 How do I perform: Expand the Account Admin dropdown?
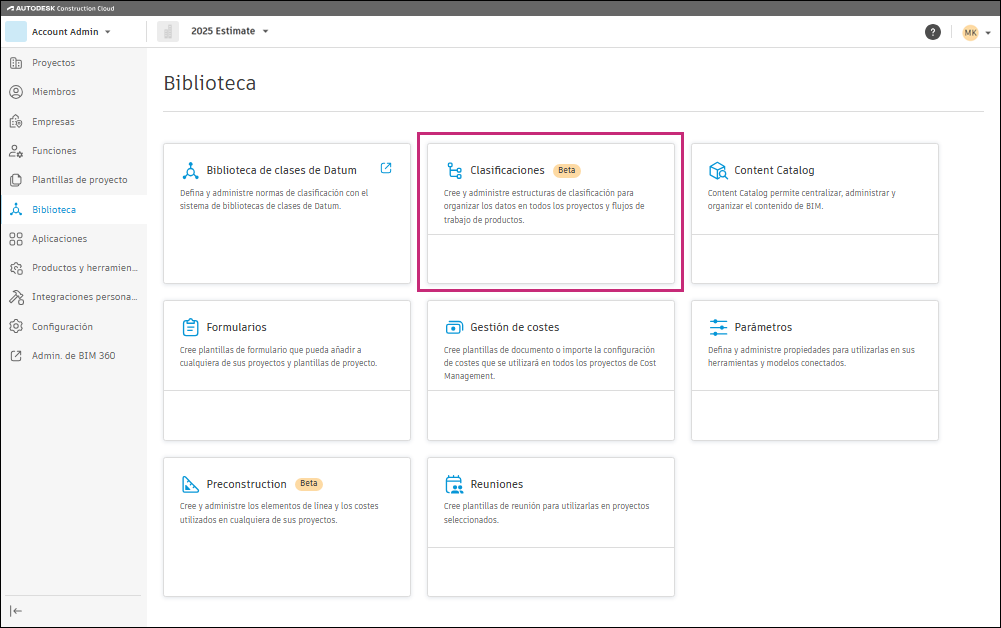coord(107,32)
